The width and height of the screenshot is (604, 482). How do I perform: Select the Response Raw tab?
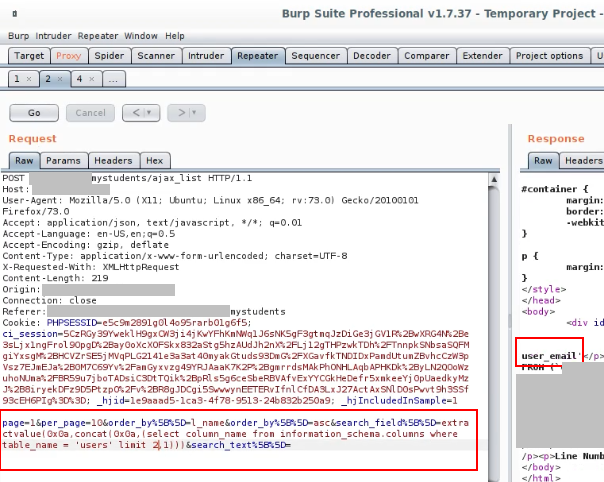pyautogui.click(x=543, y=161)
